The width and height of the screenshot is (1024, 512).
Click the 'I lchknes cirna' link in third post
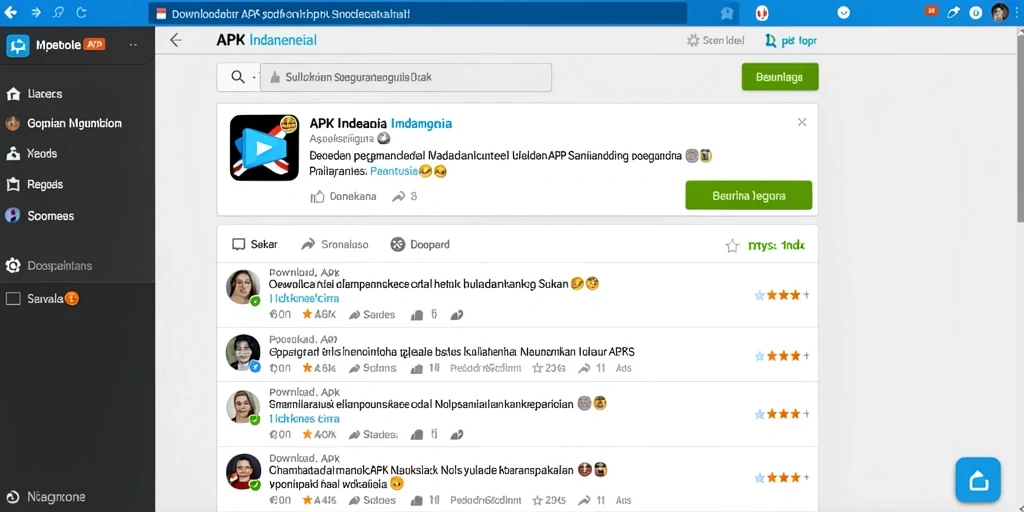[304, 419]
